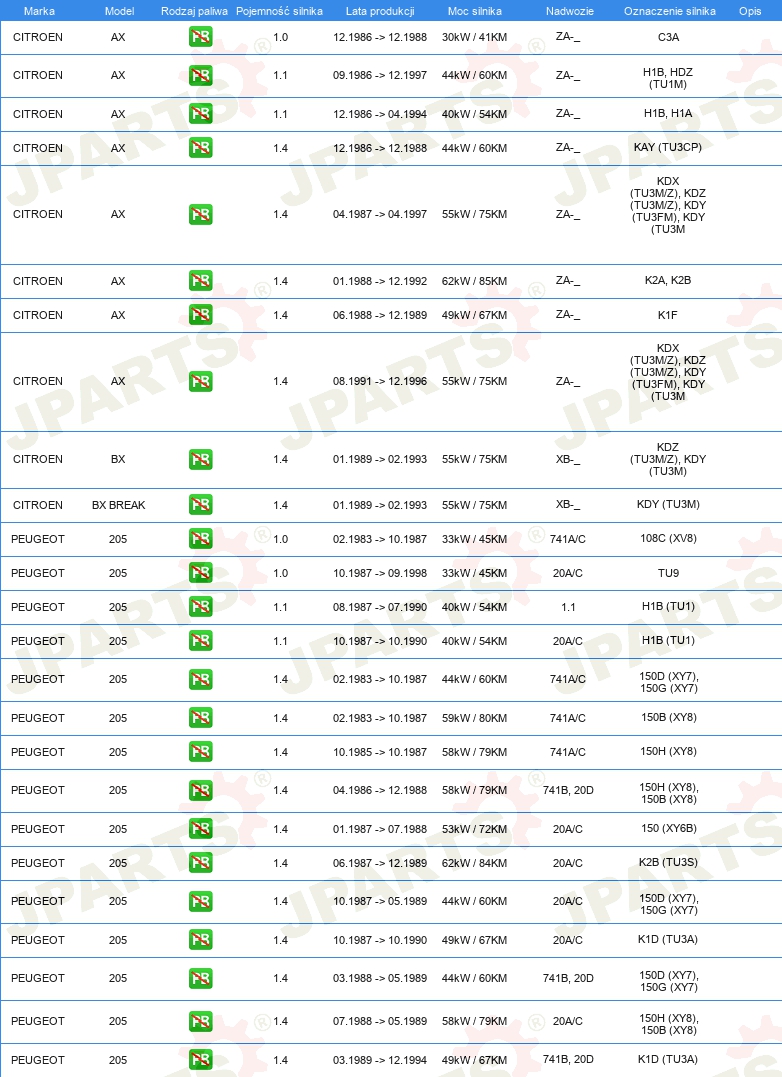Click fuel icon in BX BREAK row
Image resolution: width=782 pixels, height=1077 pixels.
click(200, 505)
